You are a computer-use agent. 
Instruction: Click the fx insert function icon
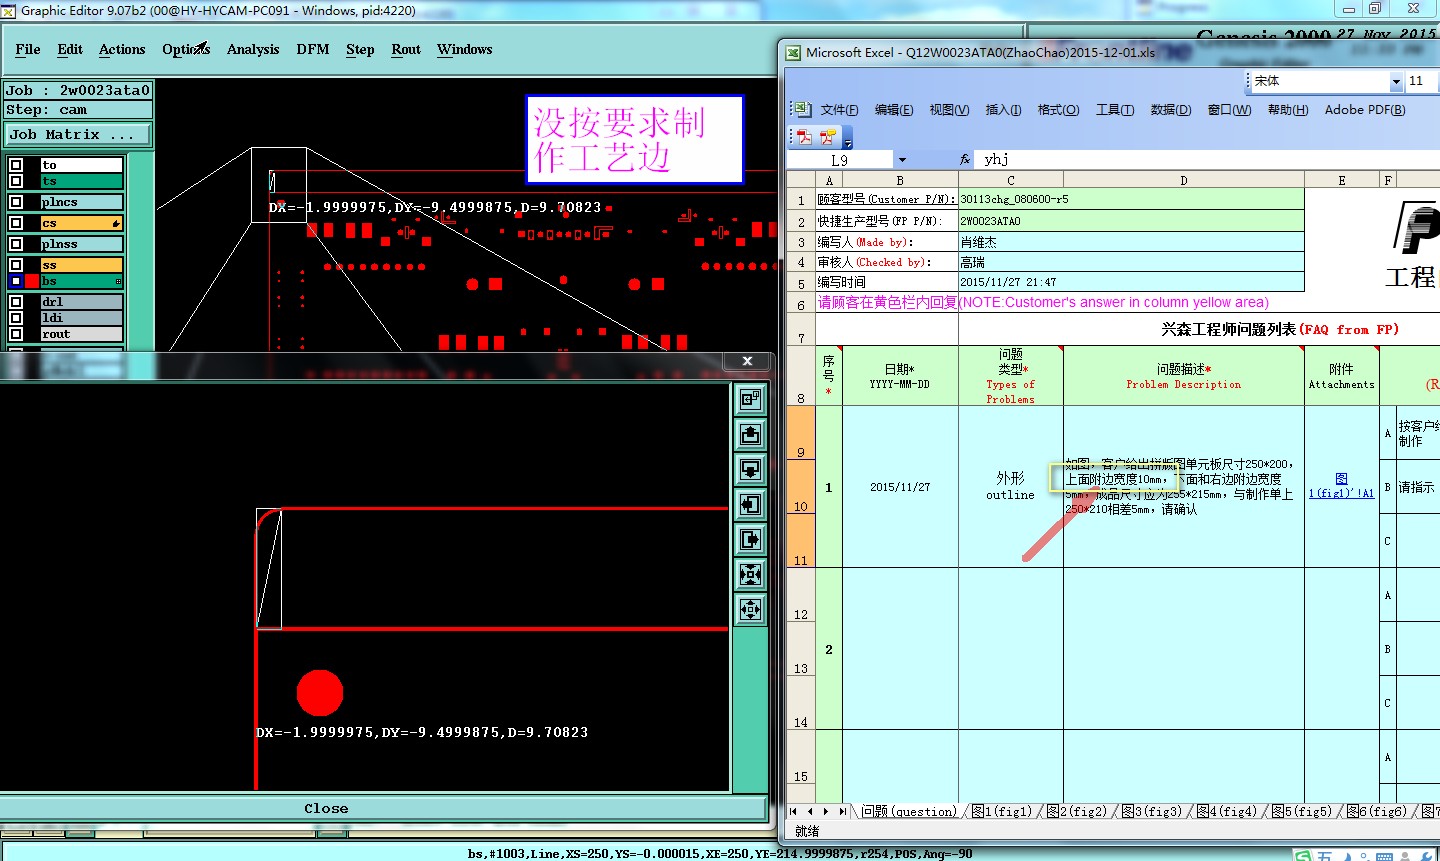(965, 160)
